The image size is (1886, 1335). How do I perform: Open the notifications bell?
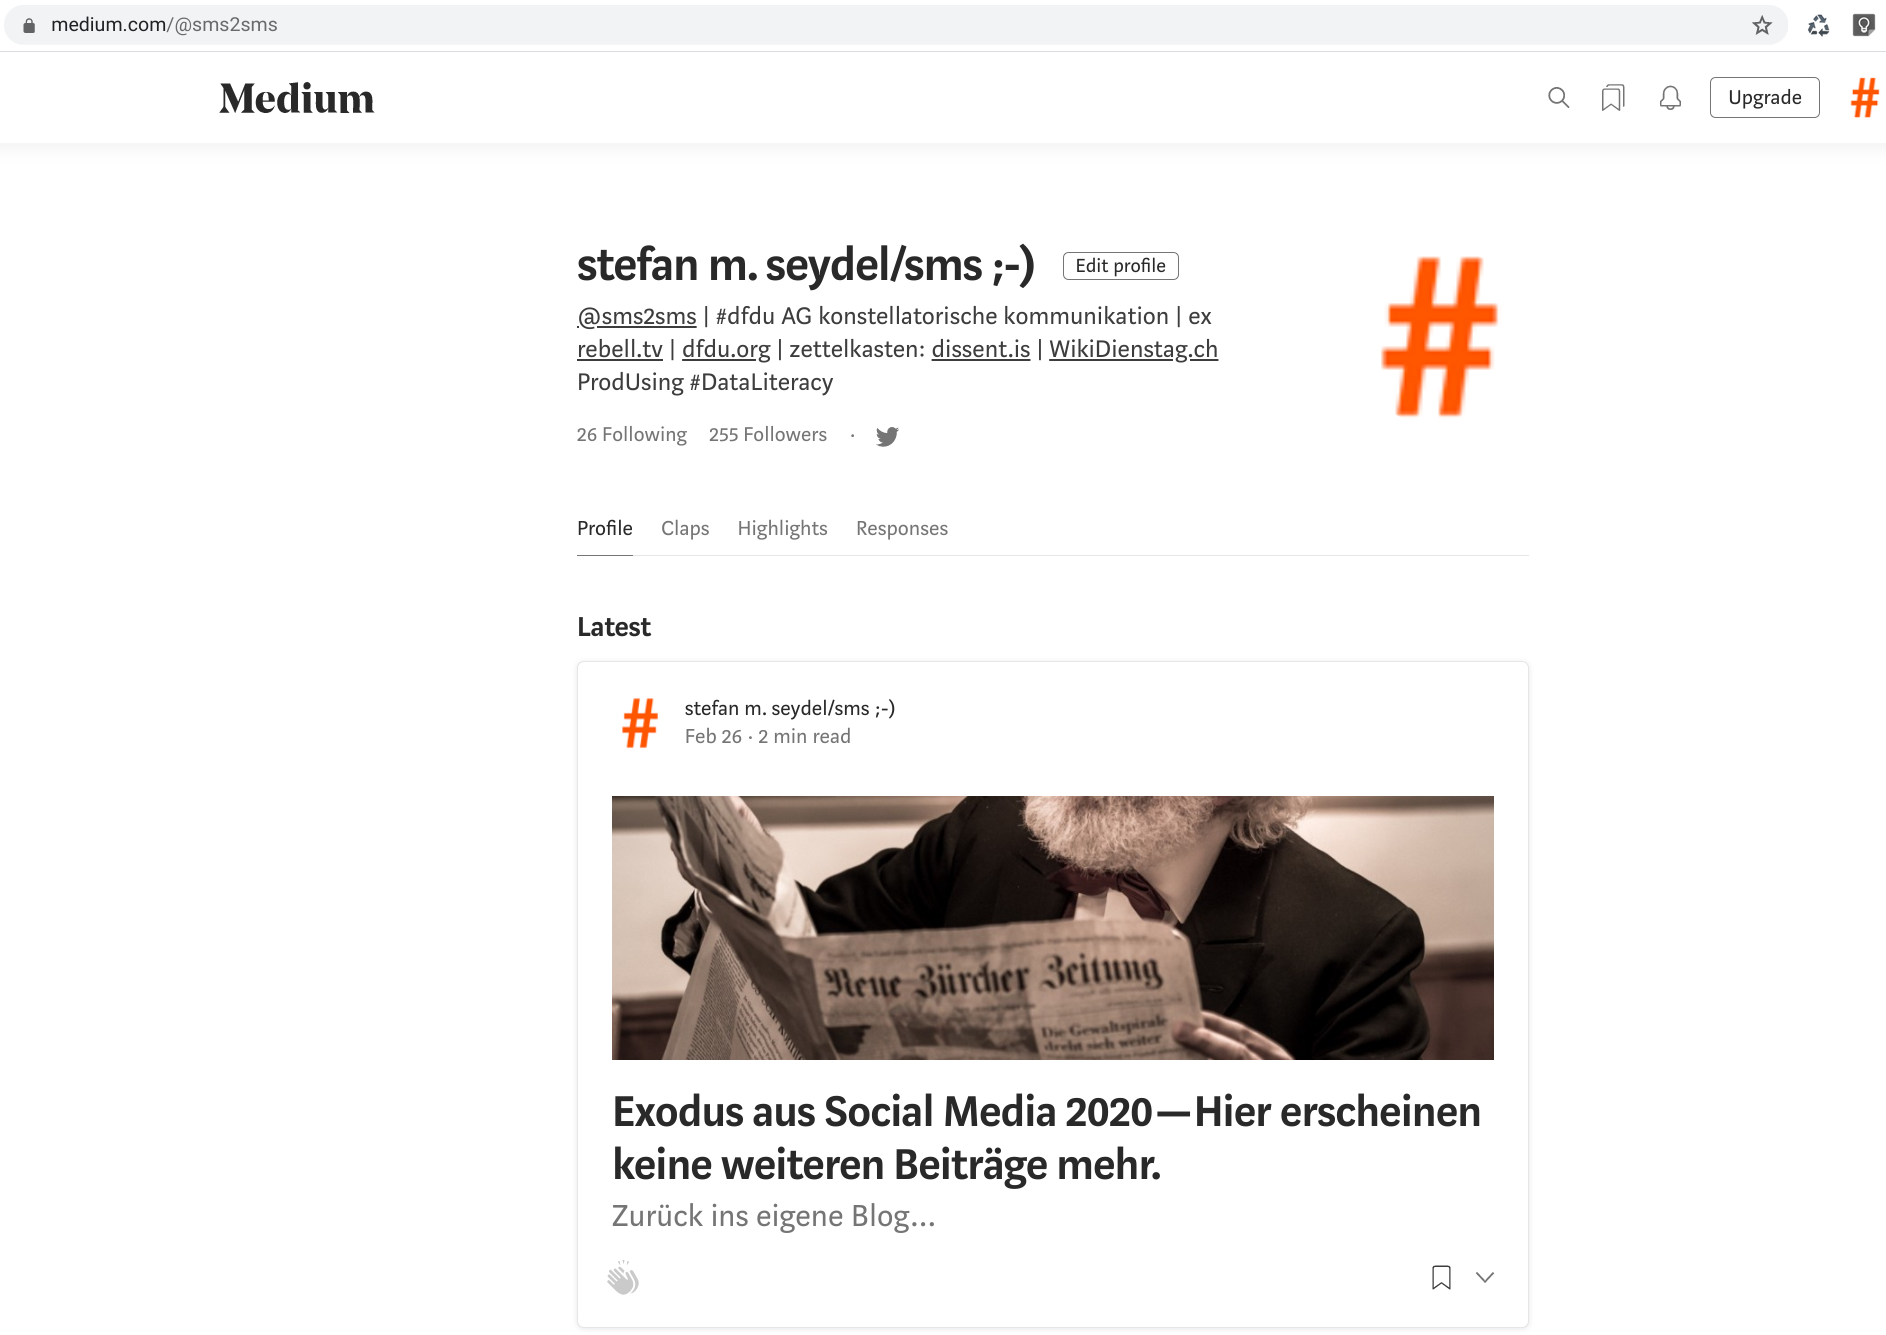point(1670,97)
